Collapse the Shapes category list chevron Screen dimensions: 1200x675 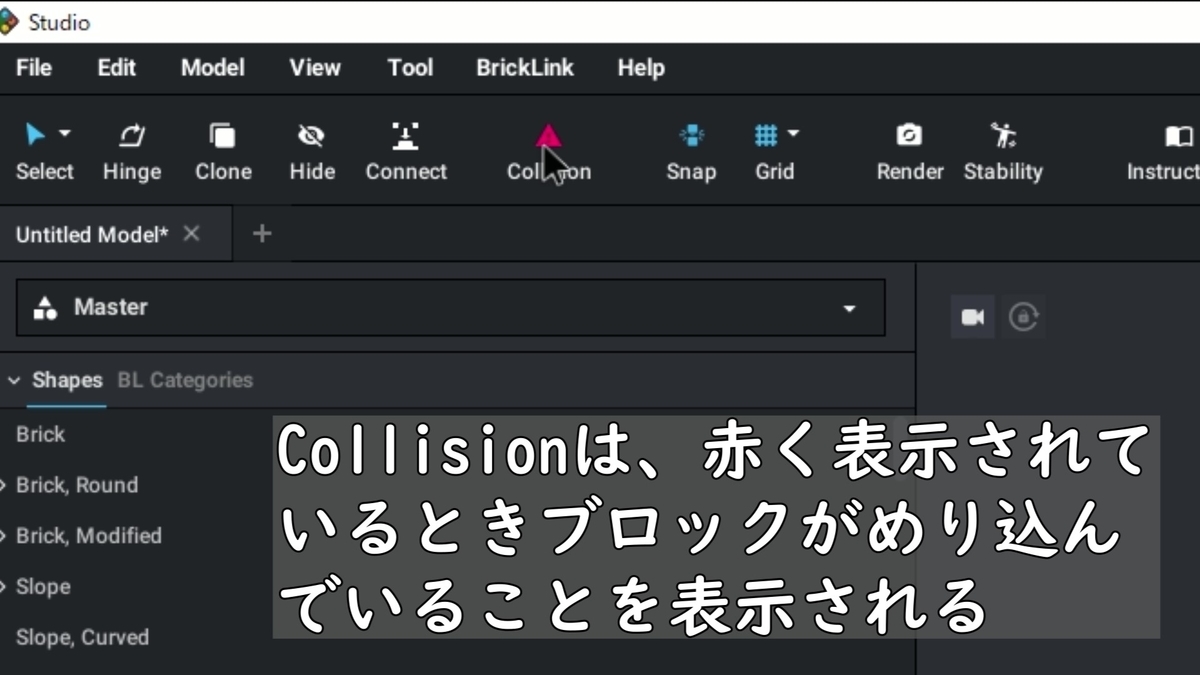coord(14,380)
